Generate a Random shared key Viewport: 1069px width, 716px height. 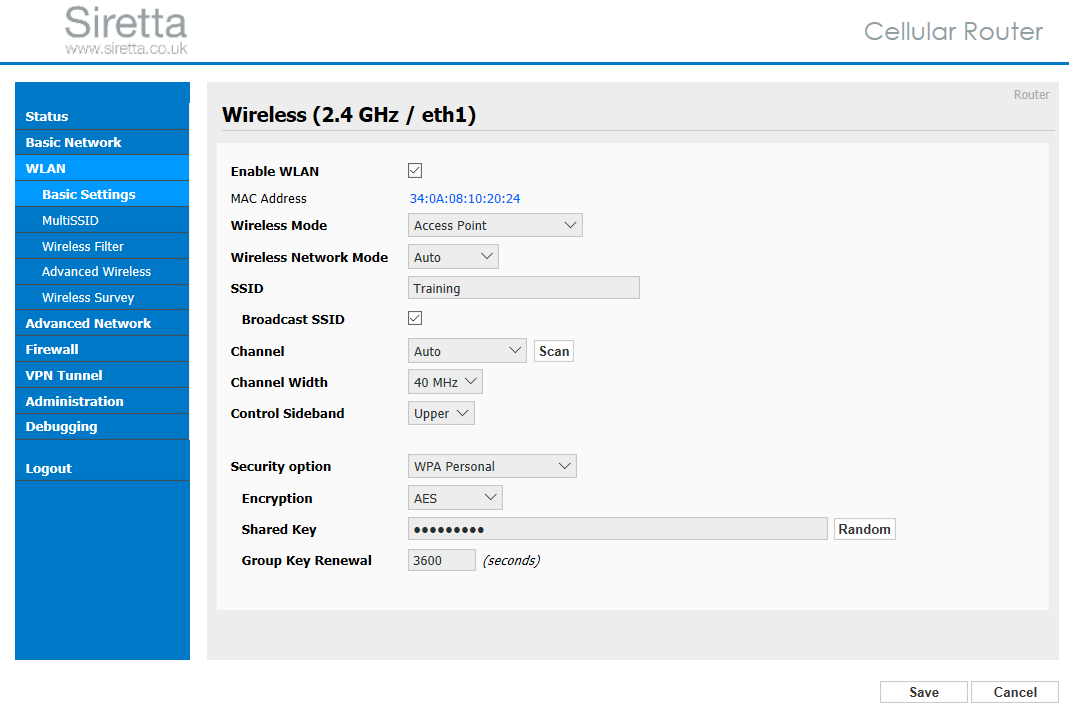tap(864, 529)
